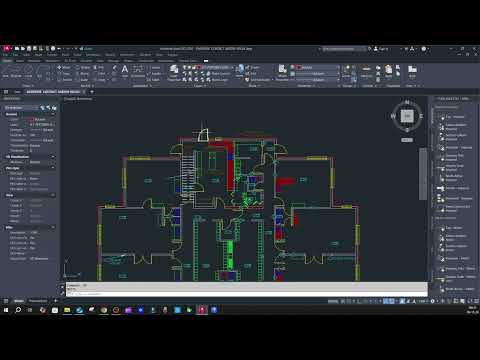Select the Polyline tool in the ribbon
The image size is (480, 360).
tap(16, 71)
